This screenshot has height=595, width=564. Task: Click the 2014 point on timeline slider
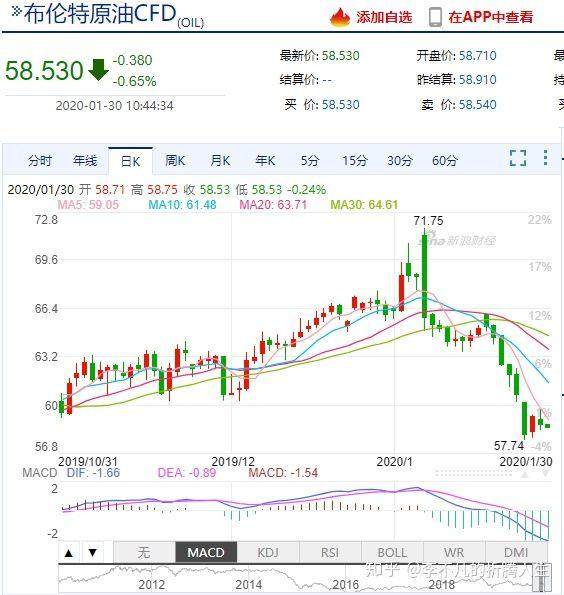click(x=249, y=585)
